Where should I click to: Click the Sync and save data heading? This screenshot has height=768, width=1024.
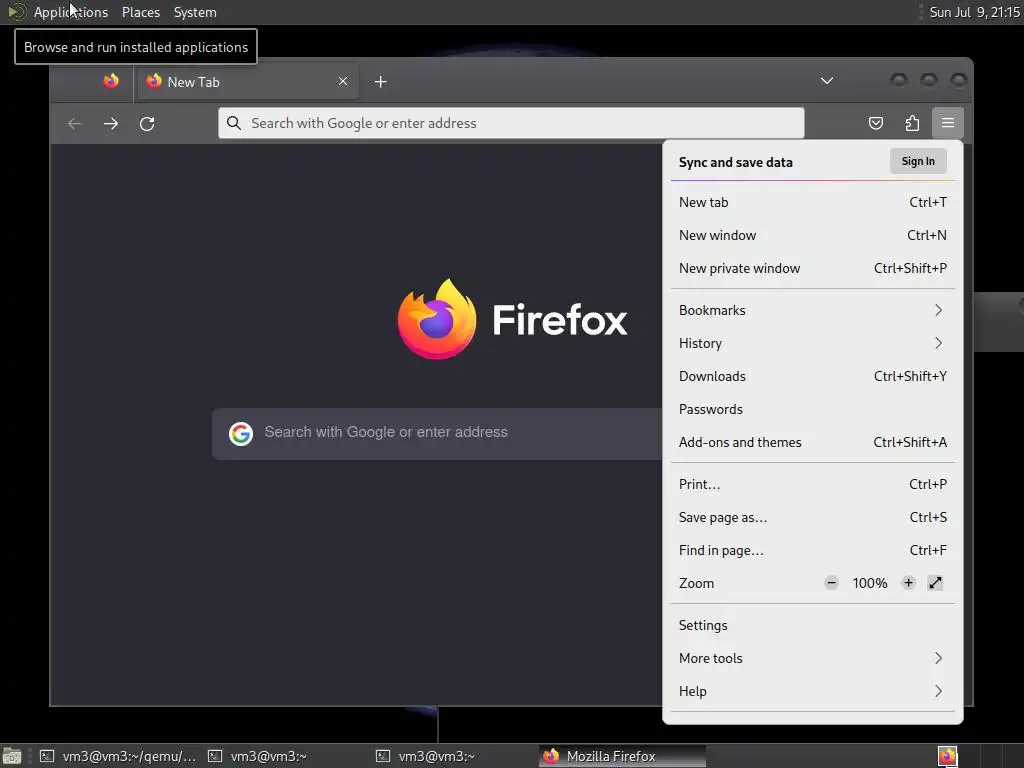click(x=735, y=162)
